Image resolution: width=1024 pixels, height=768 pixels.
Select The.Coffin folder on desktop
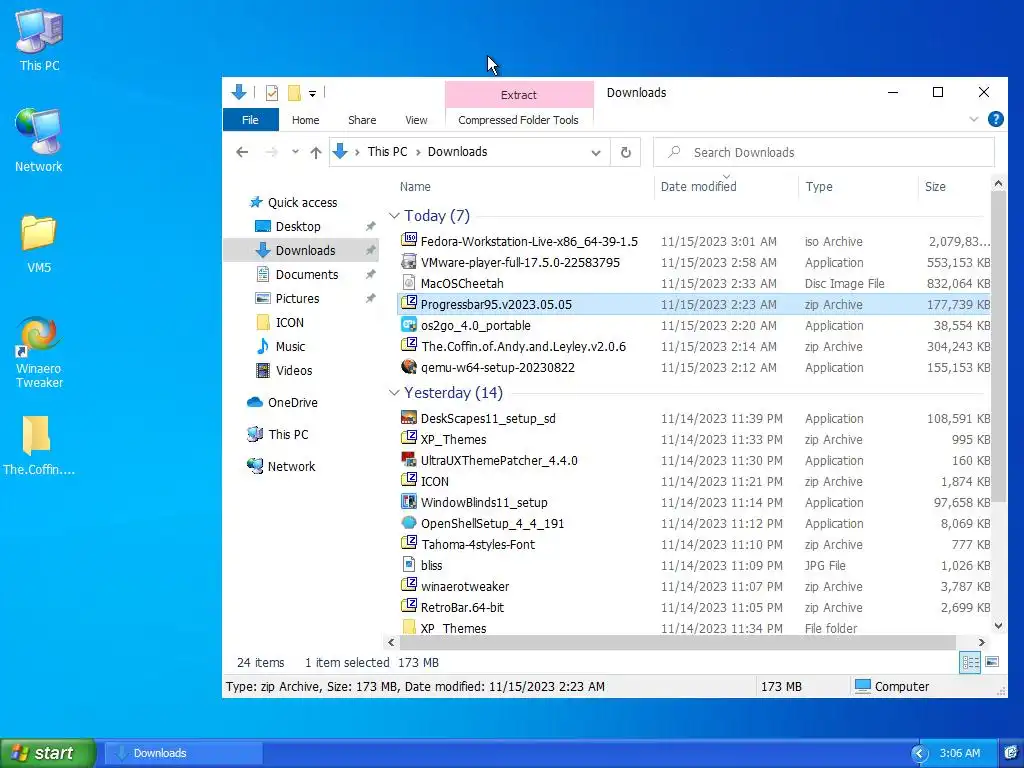(39, 445)
